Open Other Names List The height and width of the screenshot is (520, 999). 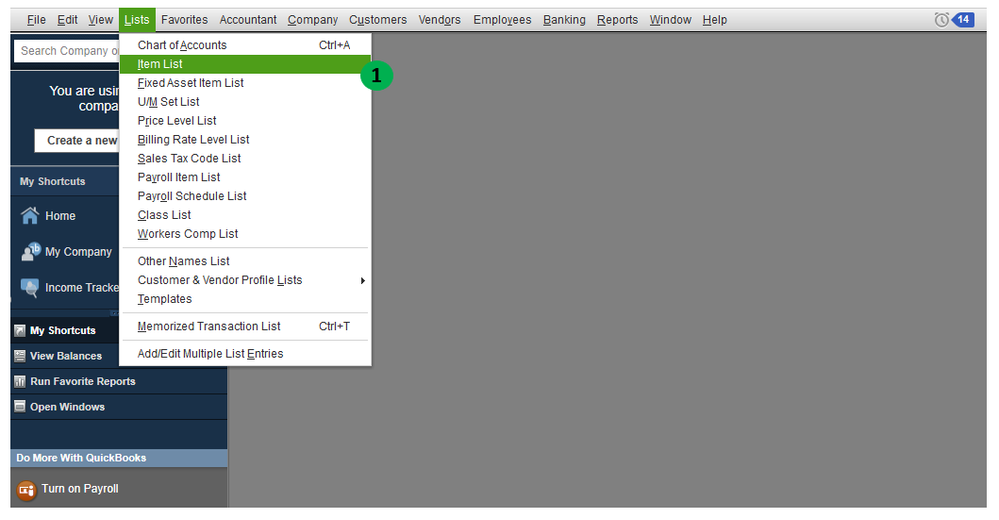(245, 261)
